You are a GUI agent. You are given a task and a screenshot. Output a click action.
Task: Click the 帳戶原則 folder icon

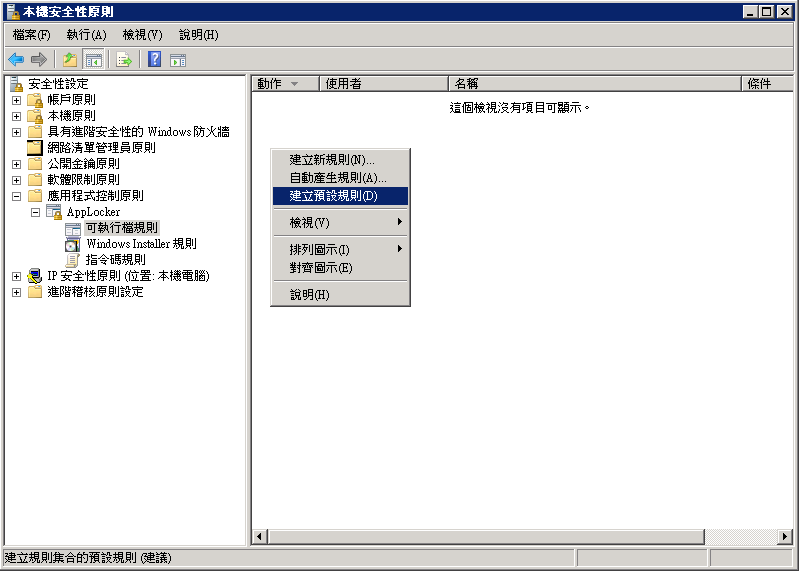35,100
